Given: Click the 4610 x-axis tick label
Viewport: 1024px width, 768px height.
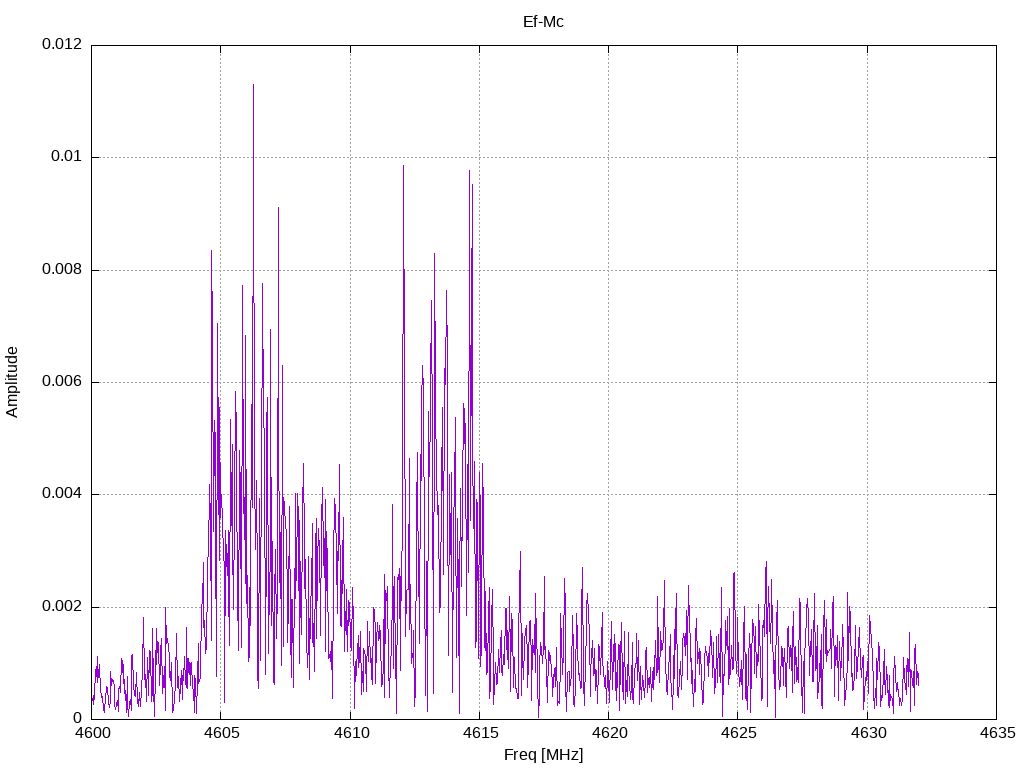Looking at the screenshot, I should (350, 733).
